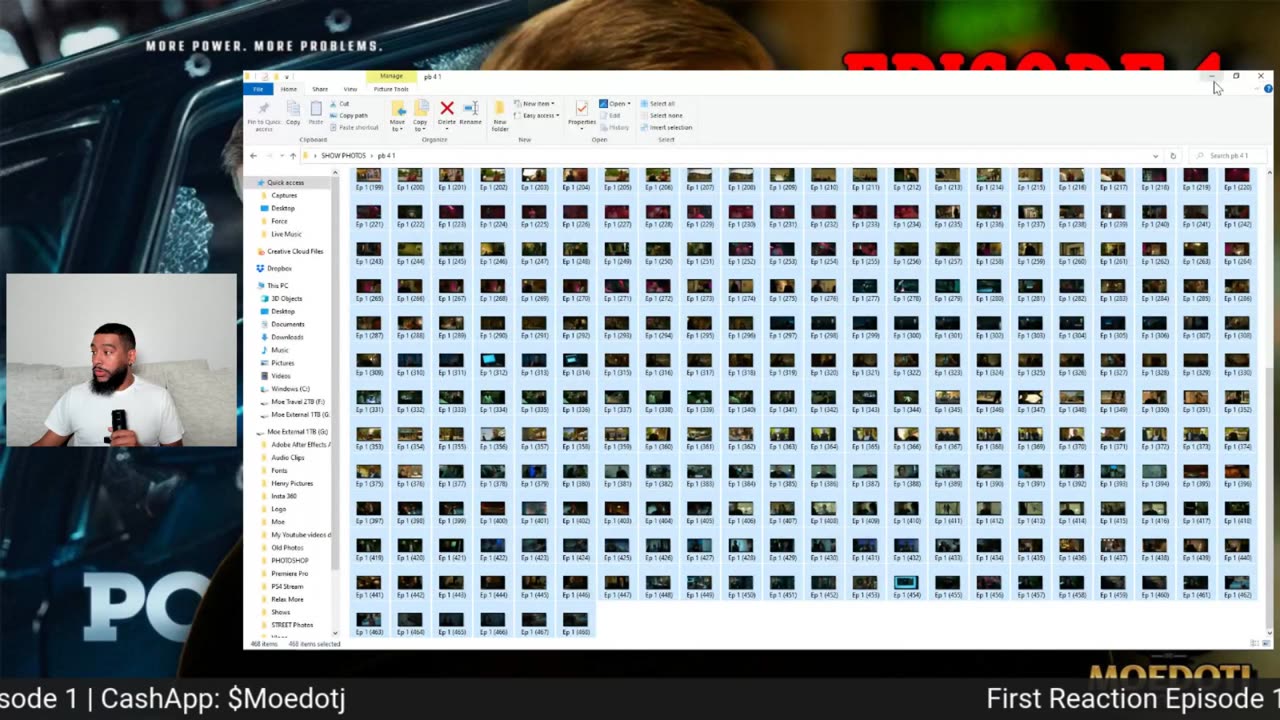
Task: Open Captures folder in Quick access
Action: coord(283,196)
